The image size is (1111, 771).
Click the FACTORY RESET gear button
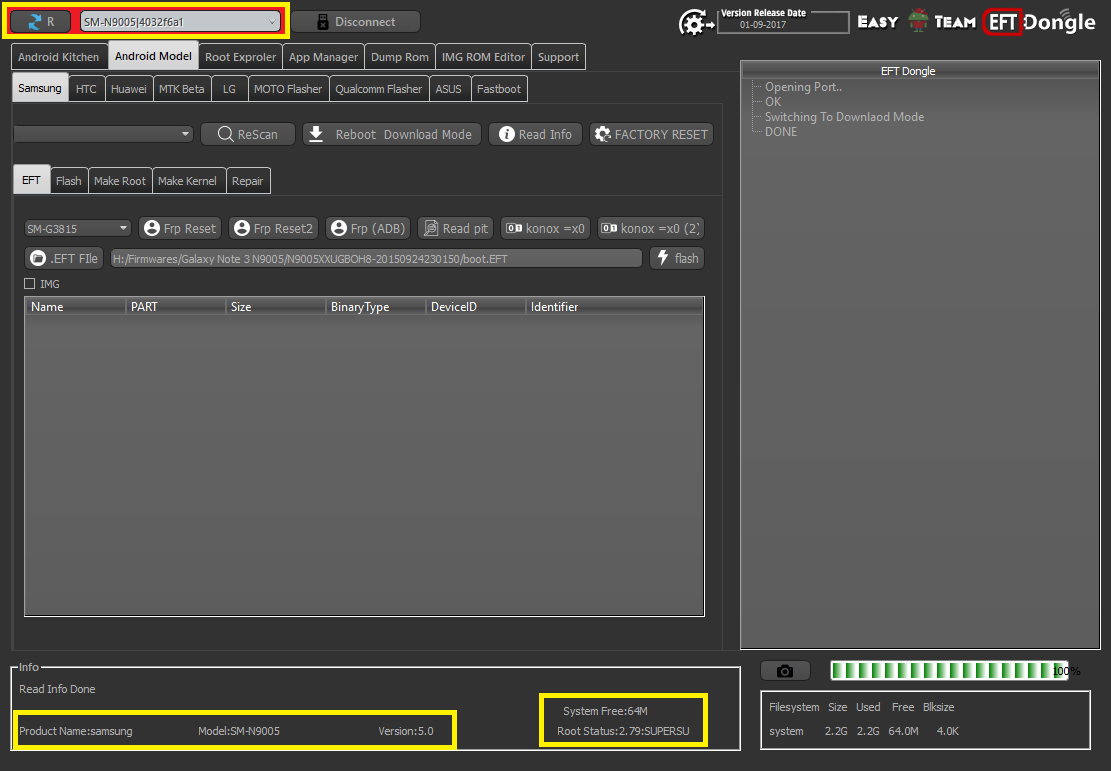coord(651,134)
